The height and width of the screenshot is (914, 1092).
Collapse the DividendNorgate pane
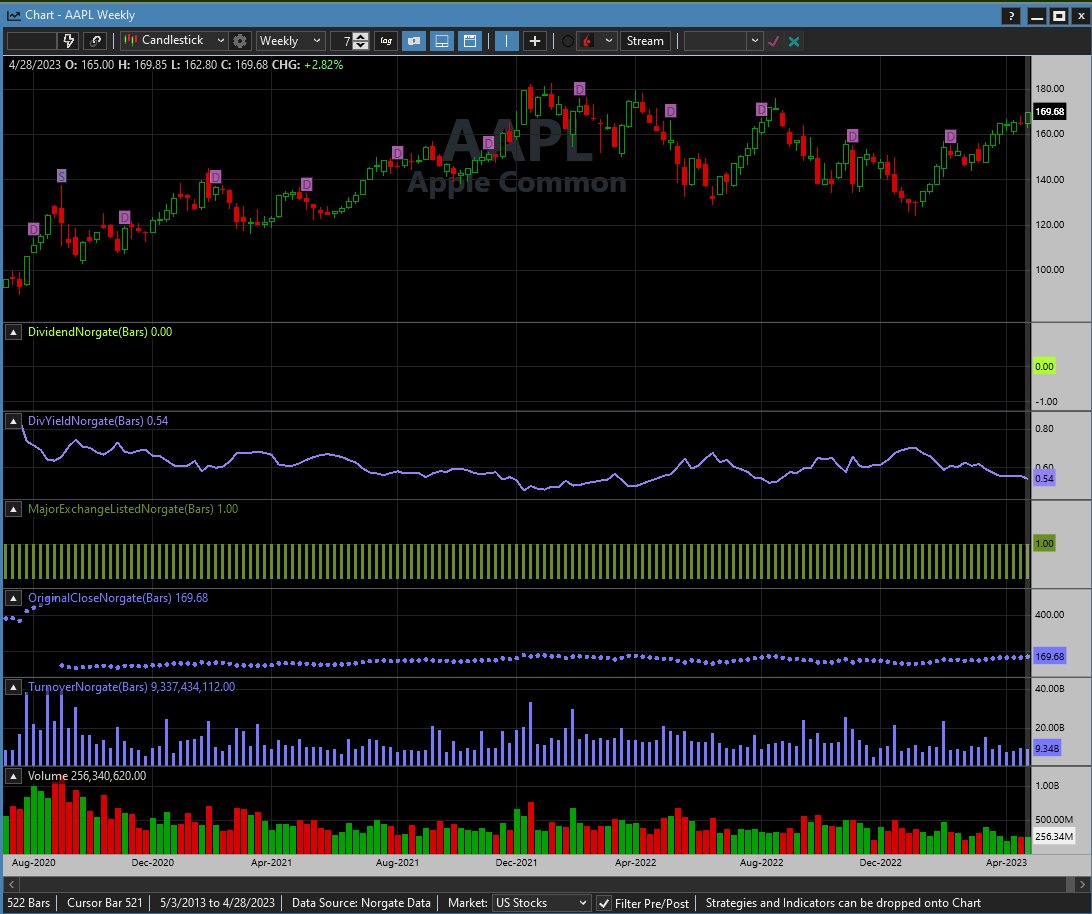[13, 332]
